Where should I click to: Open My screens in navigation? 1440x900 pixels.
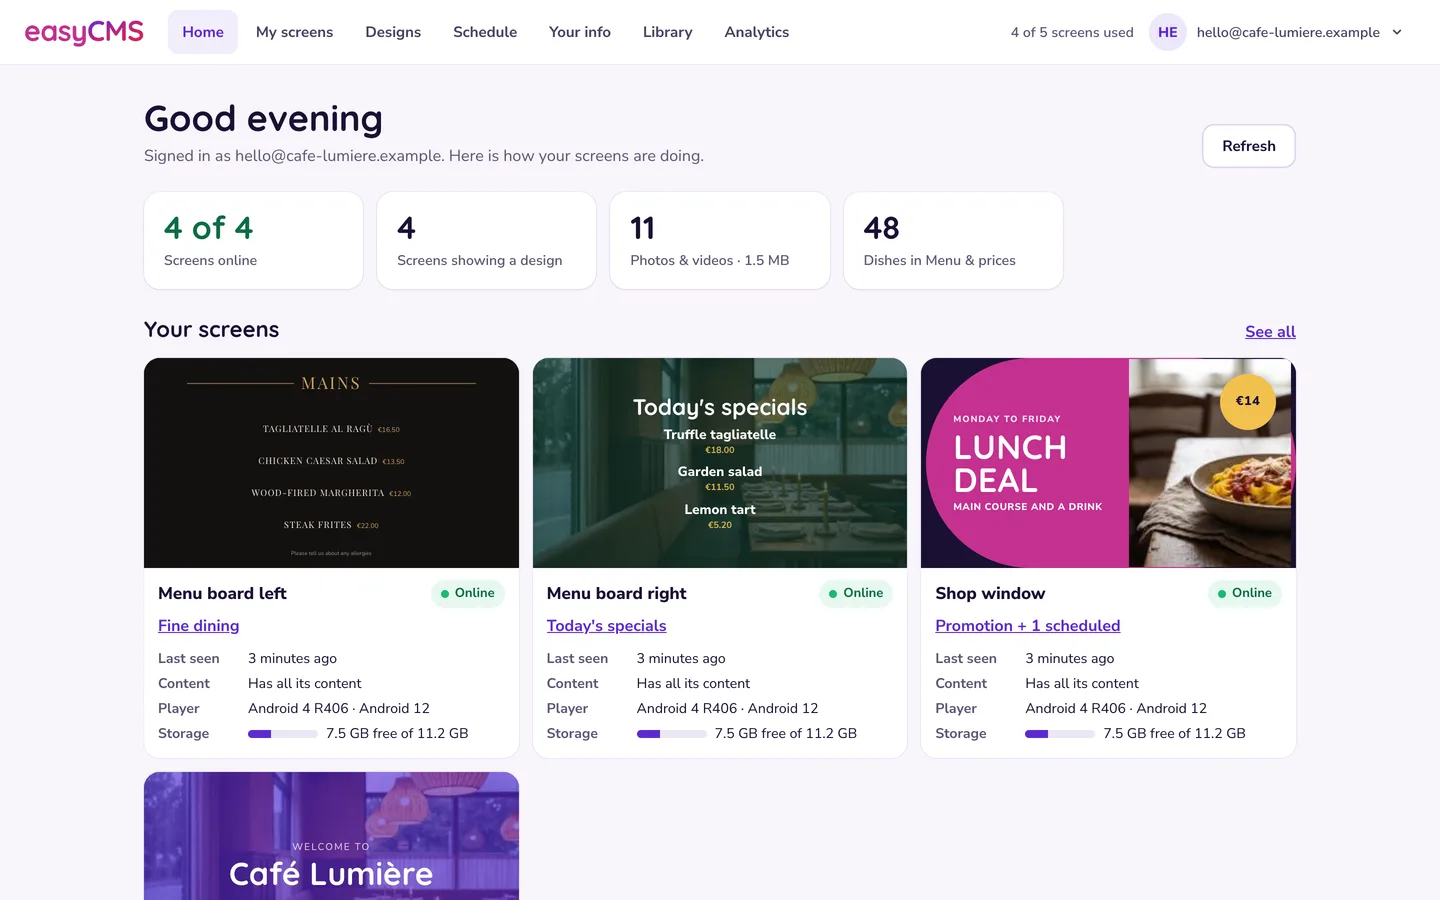[294, 32]
